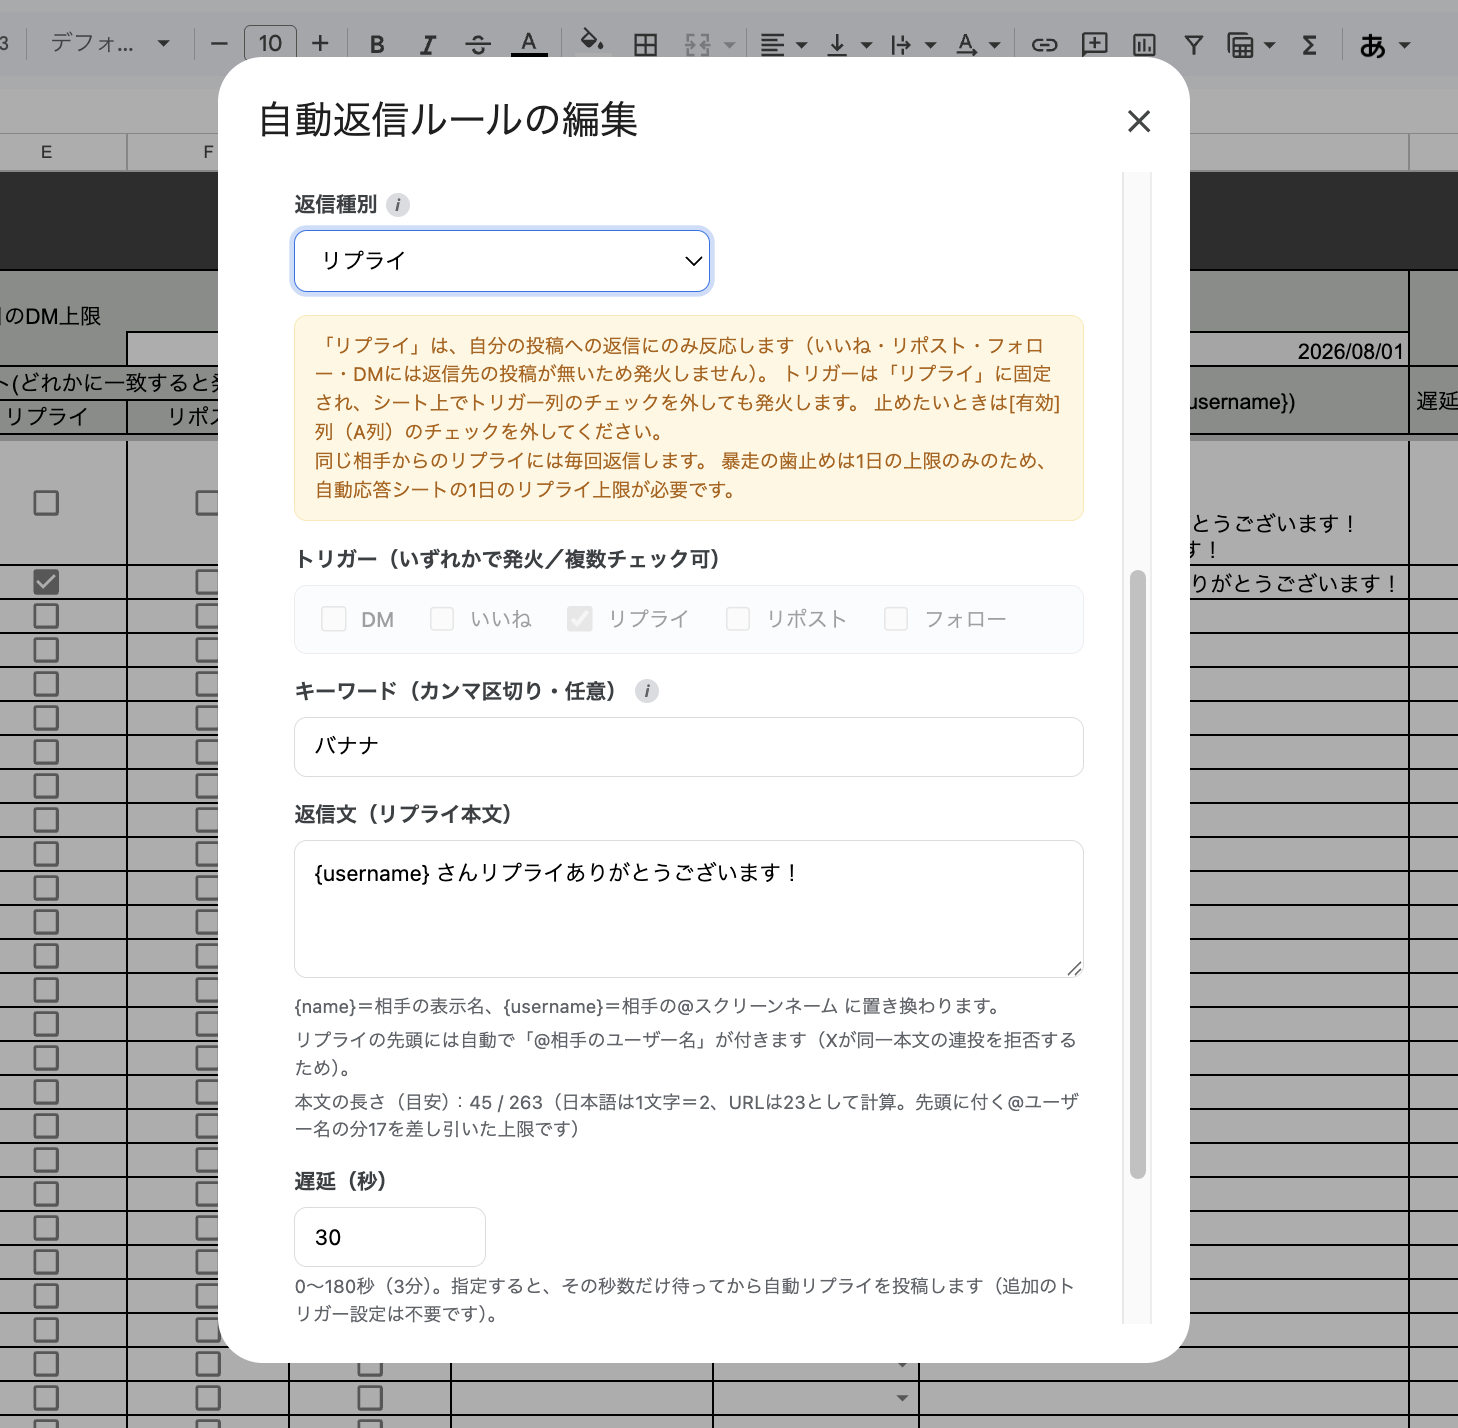Open the filter views icon
1458x1428 pixels.
[x=1240, y=45]
